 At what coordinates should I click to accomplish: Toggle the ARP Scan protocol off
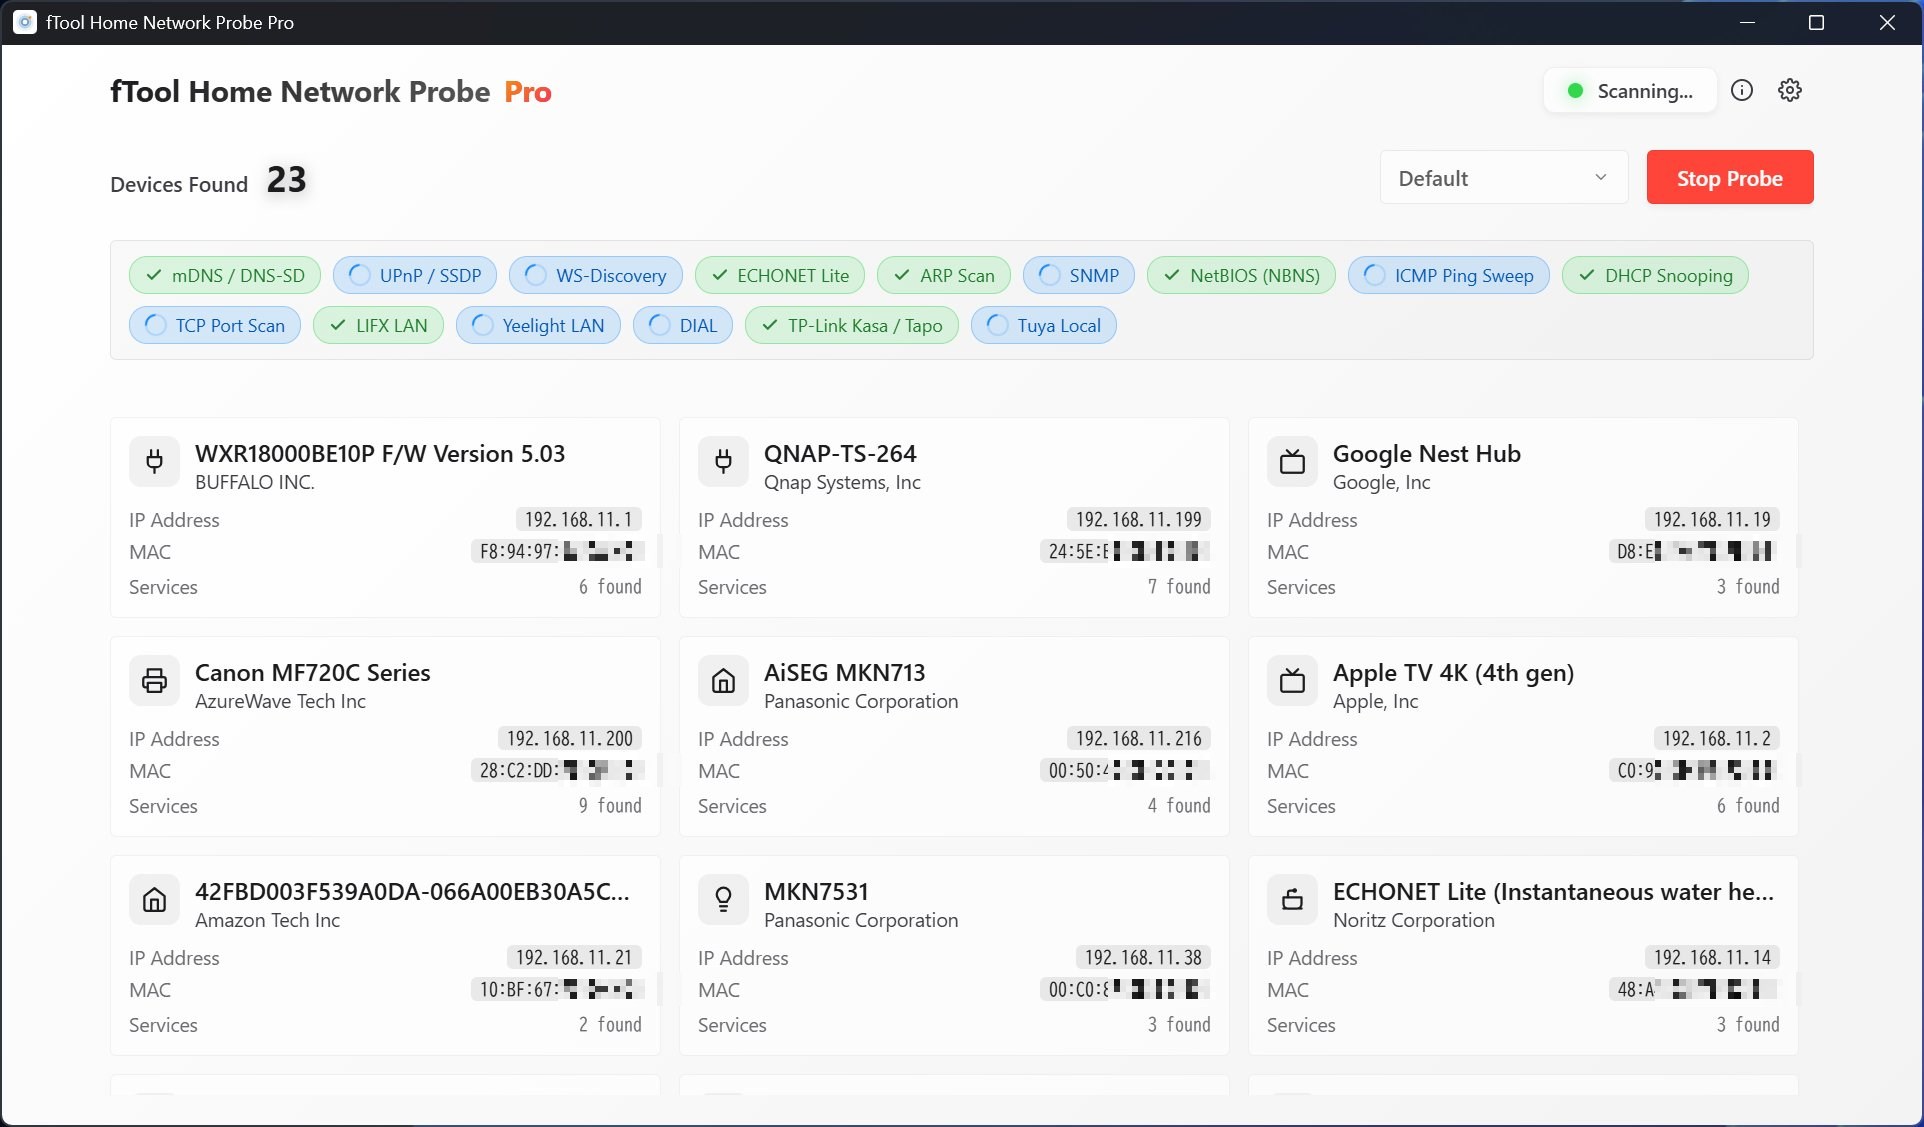click(x=943, y=275)
